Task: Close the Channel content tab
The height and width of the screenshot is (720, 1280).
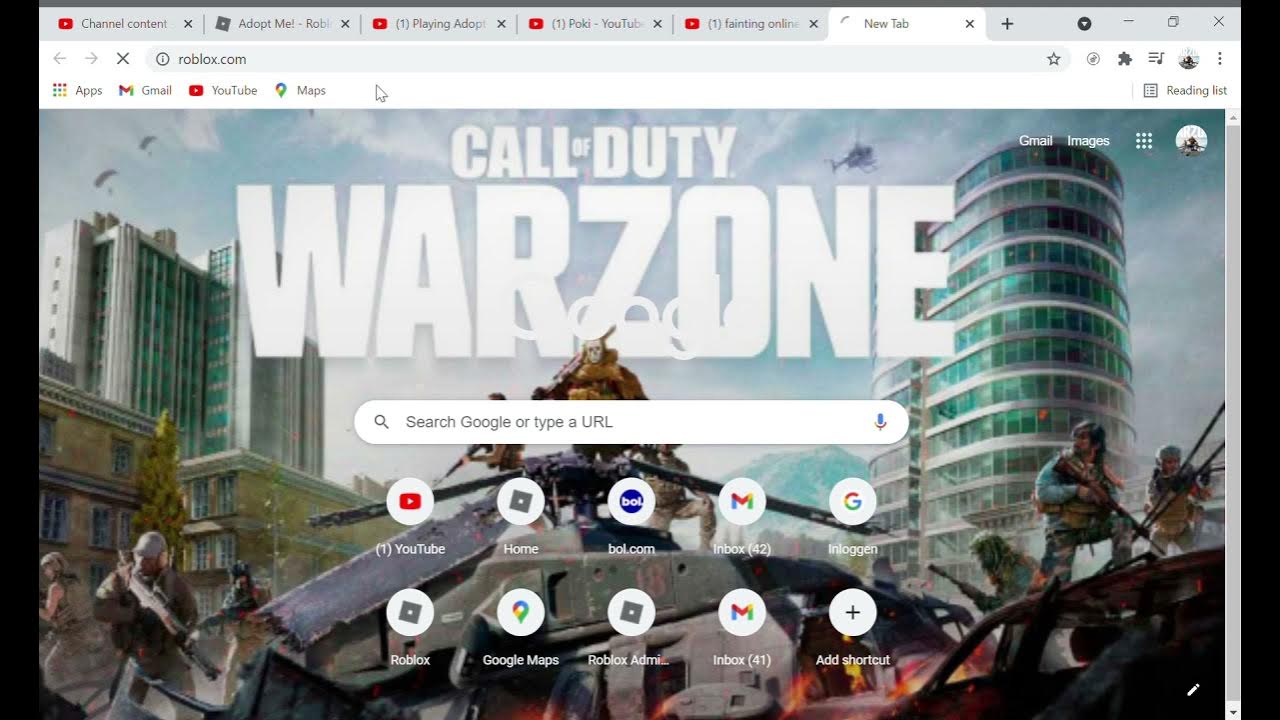Action: (188, 24)
